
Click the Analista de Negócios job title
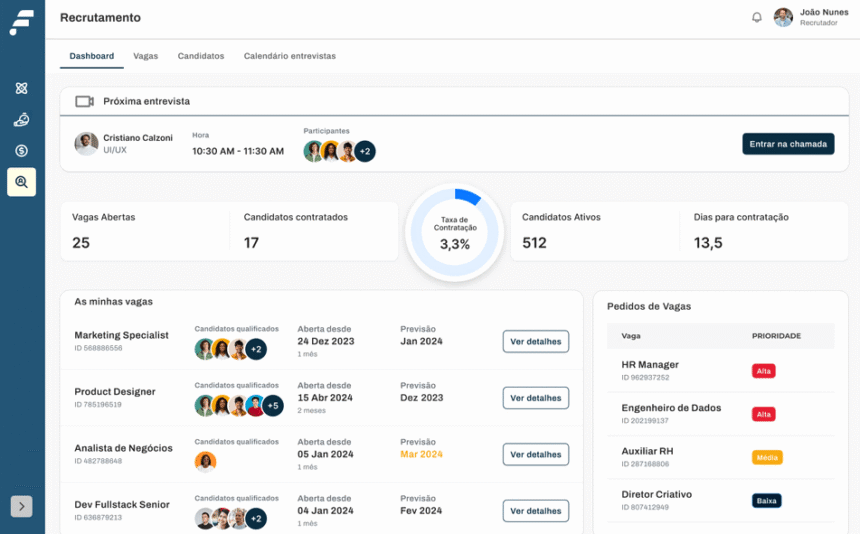(123, 448)
